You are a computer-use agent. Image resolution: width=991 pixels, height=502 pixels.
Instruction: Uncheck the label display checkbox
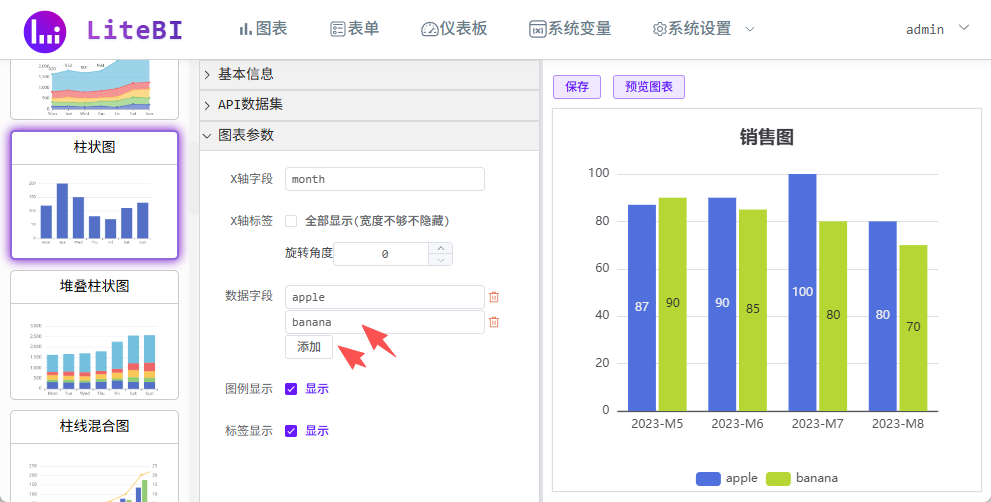click(x=291, y=431)
